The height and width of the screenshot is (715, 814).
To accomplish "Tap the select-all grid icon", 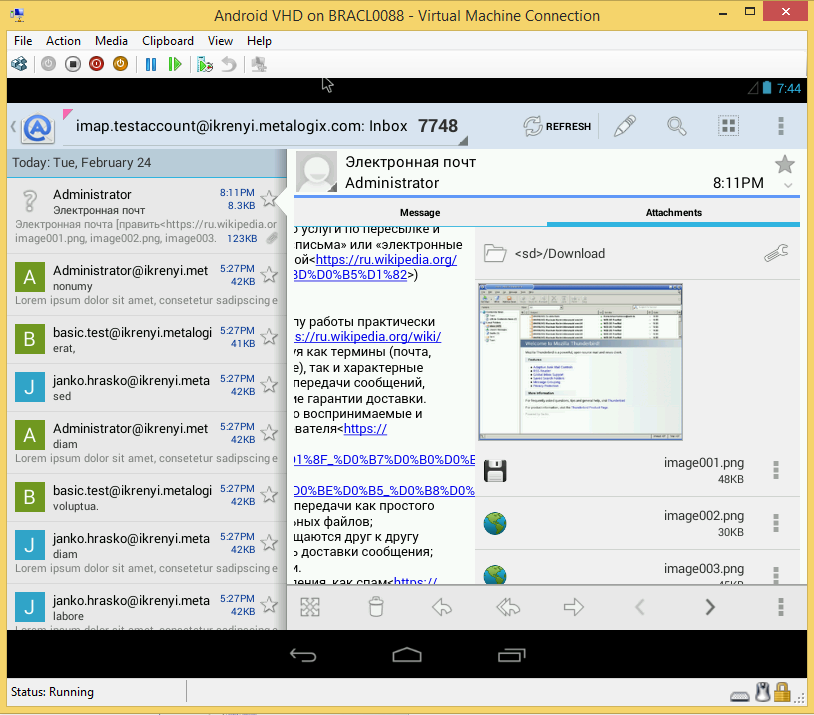I will click(728, 126).
